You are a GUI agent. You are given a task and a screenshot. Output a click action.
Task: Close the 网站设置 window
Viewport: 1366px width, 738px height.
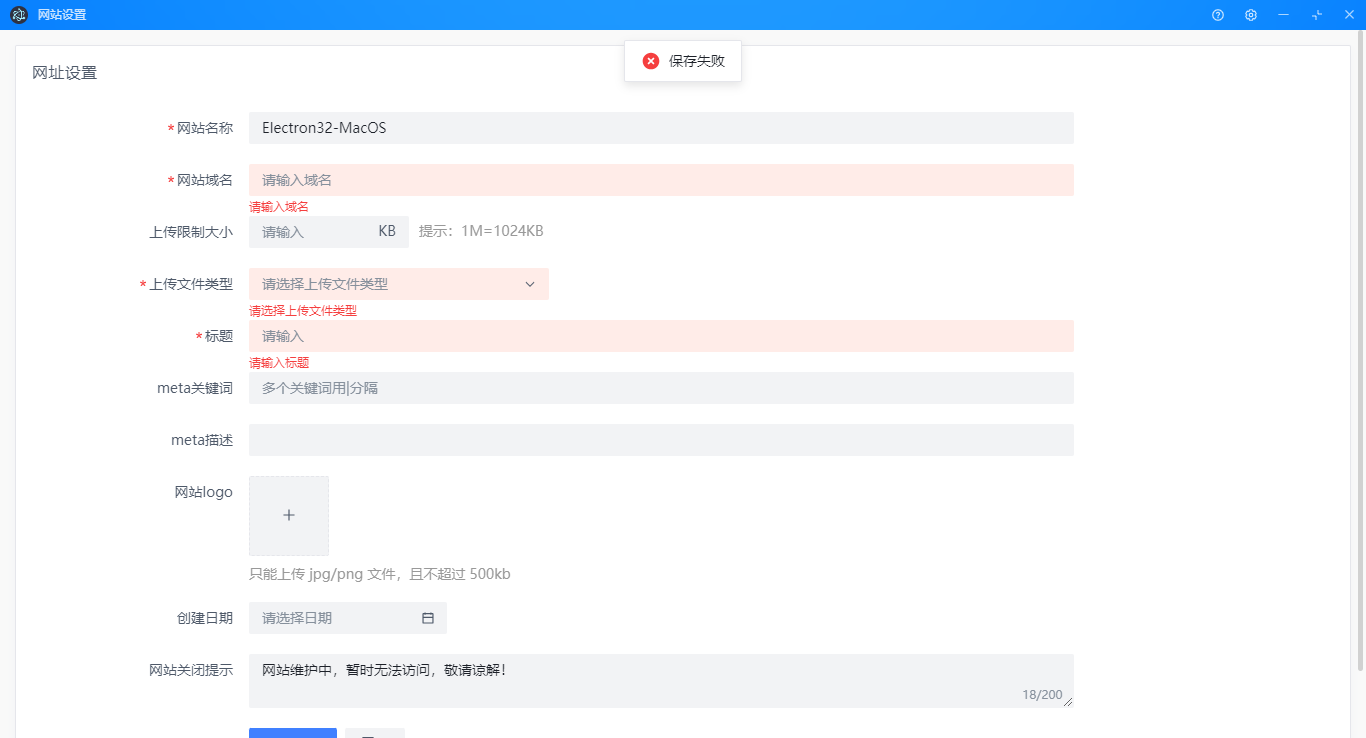coord(1348,15)
